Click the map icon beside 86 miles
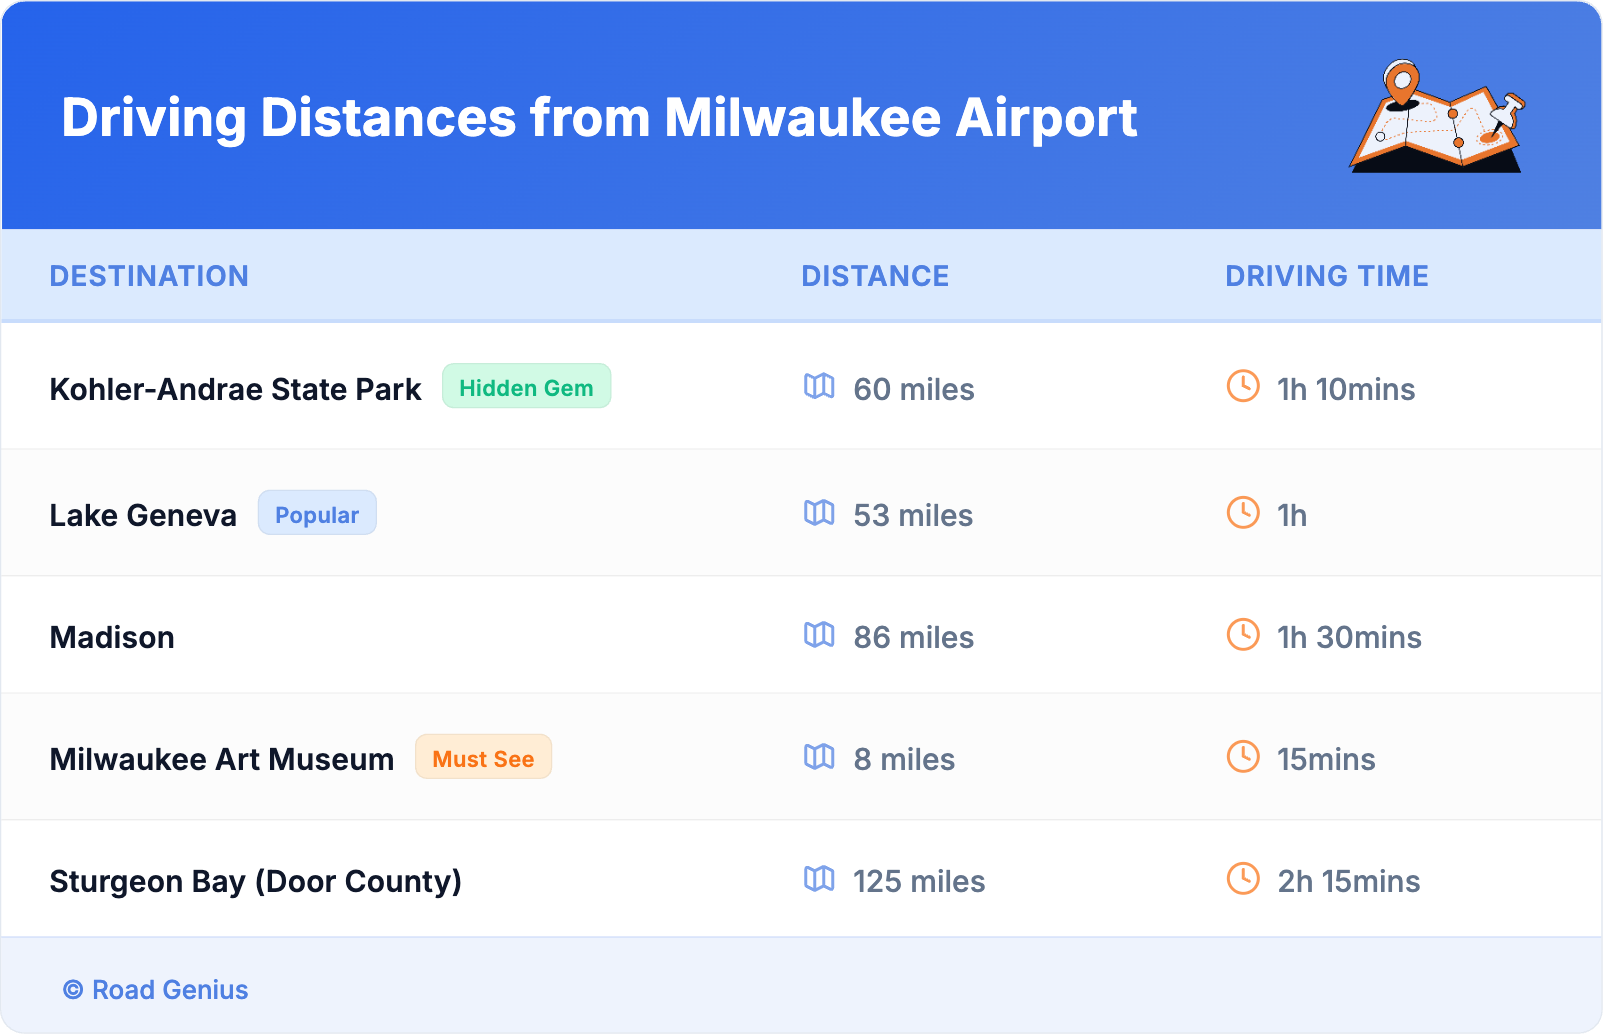Screen dimensions: 1604x1034 (x=819, y=635)
